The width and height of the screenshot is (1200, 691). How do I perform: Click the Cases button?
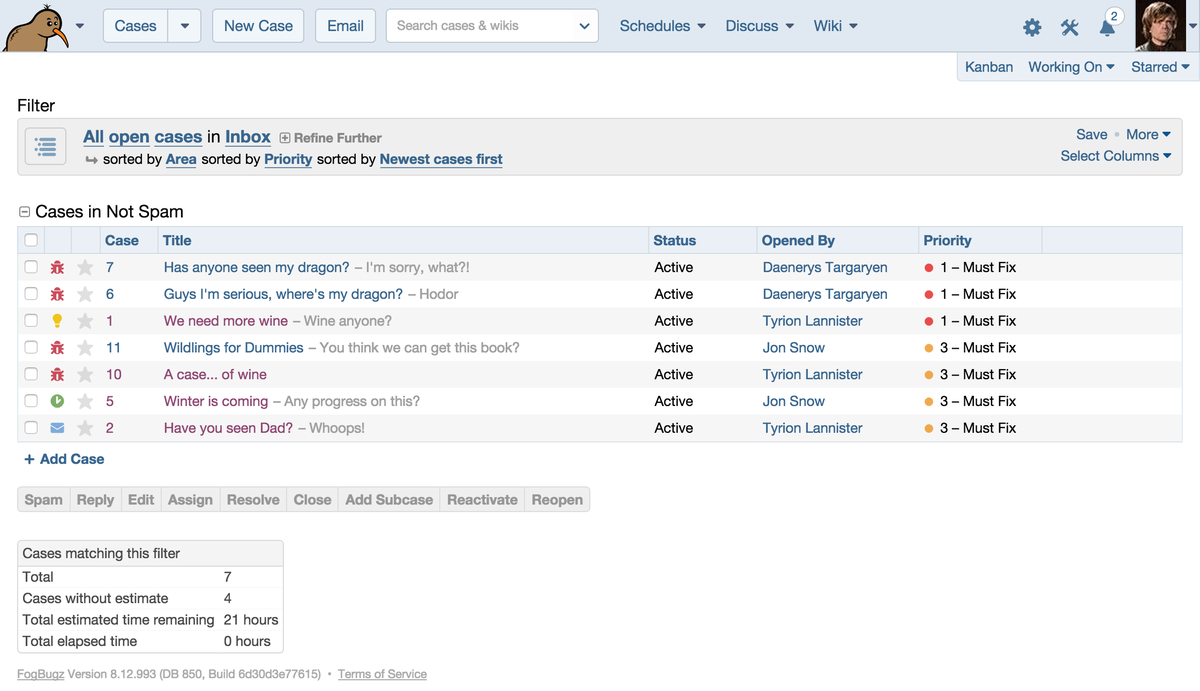(135, 26)
